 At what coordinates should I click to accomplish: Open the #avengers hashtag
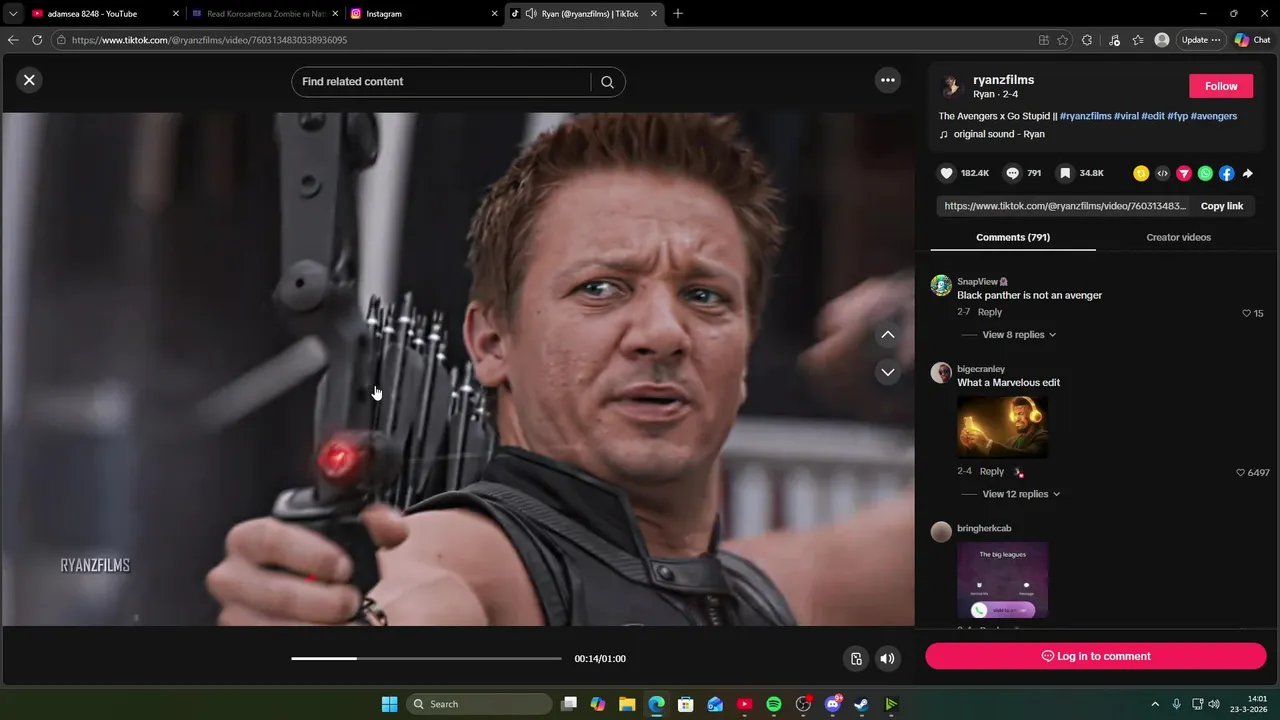[1214, 116]
